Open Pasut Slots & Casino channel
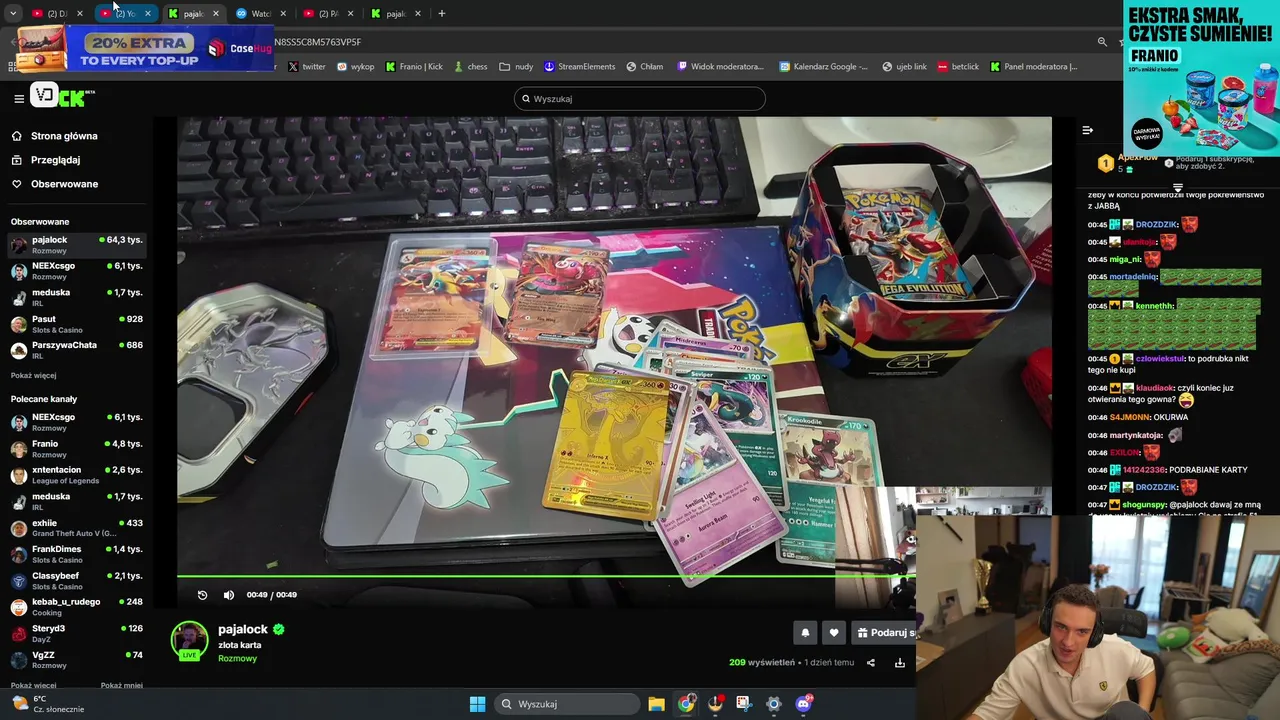This screenshot has height=720, width=1280. click(76, 324)
